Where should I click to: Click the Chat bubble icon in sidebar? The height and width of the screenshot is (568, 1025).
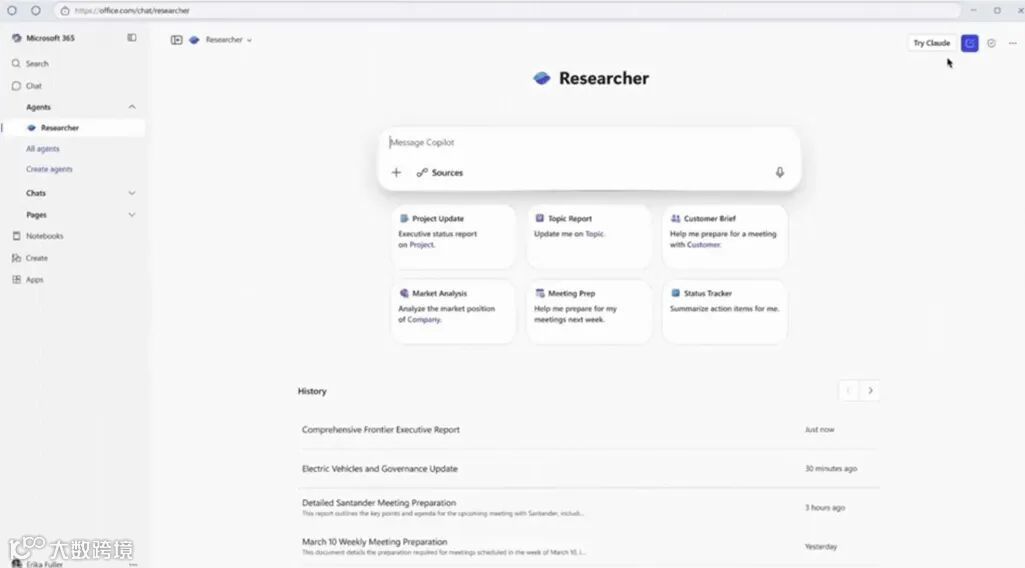(x=16, y=86)
